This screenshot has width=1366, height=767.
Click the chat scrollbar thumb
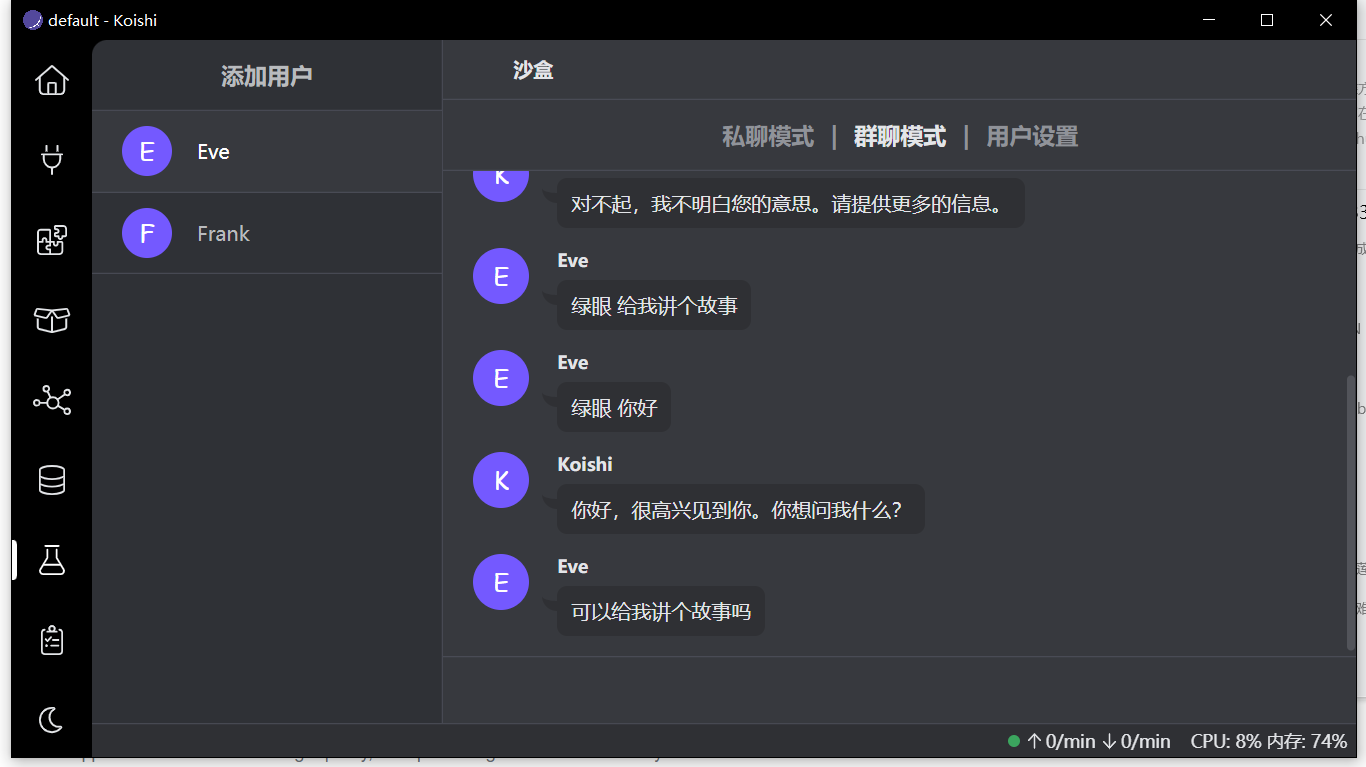[1351, 512]
